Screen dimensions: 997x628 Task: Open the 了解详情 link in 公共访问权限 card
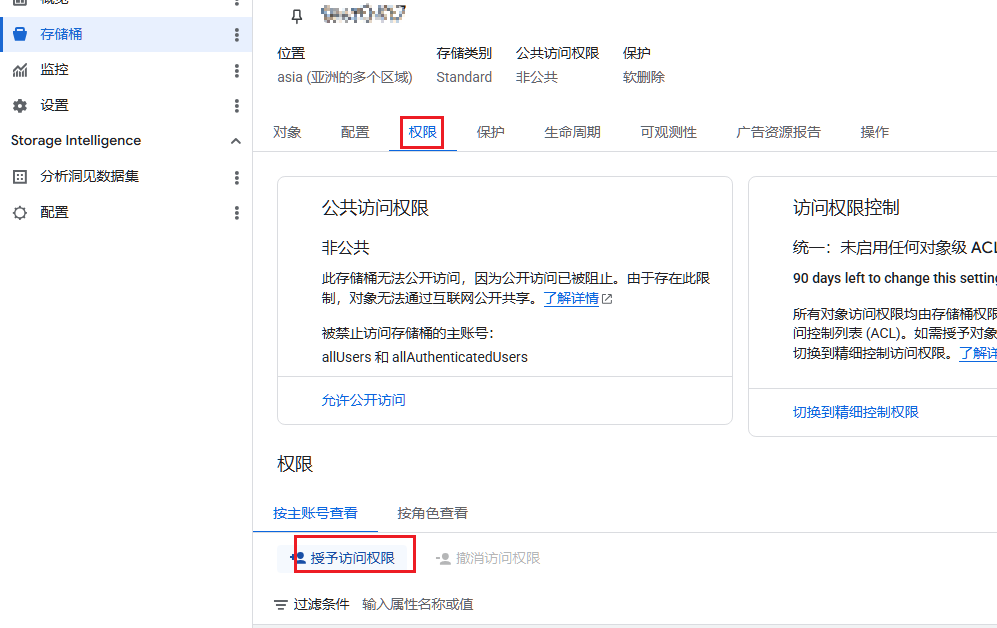571,298
